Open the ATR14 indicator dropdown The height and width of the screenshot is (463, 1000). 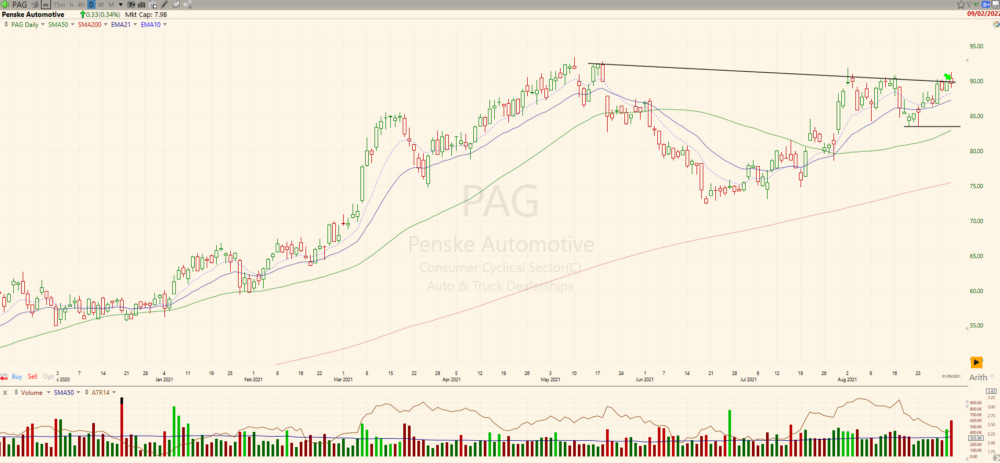114,392
